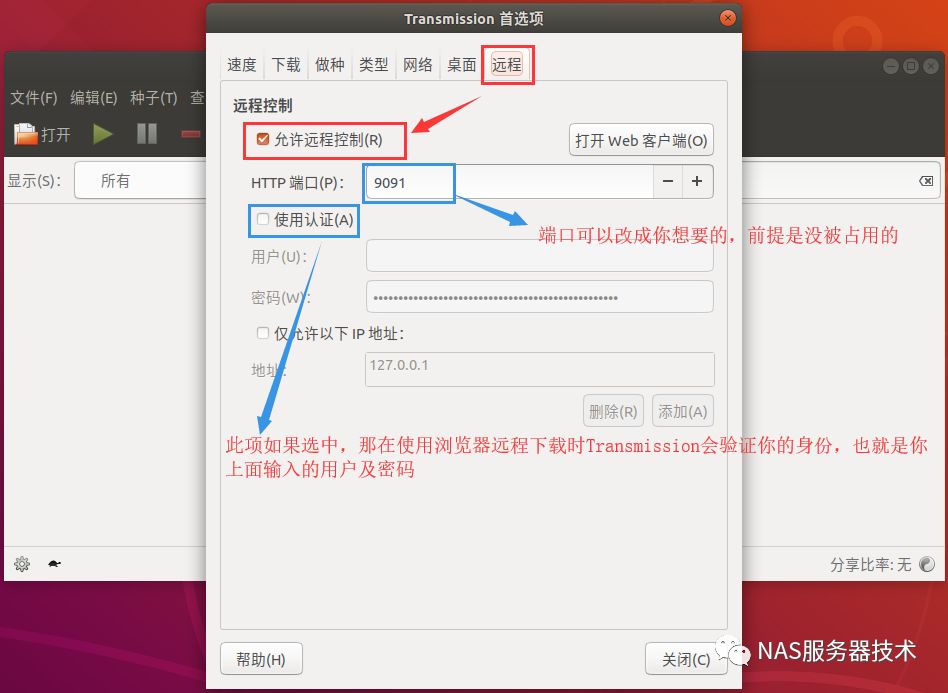This screenshot has width=948, height=693.
Task: Increase HTTP port with plus button
Action: [697, 181]
